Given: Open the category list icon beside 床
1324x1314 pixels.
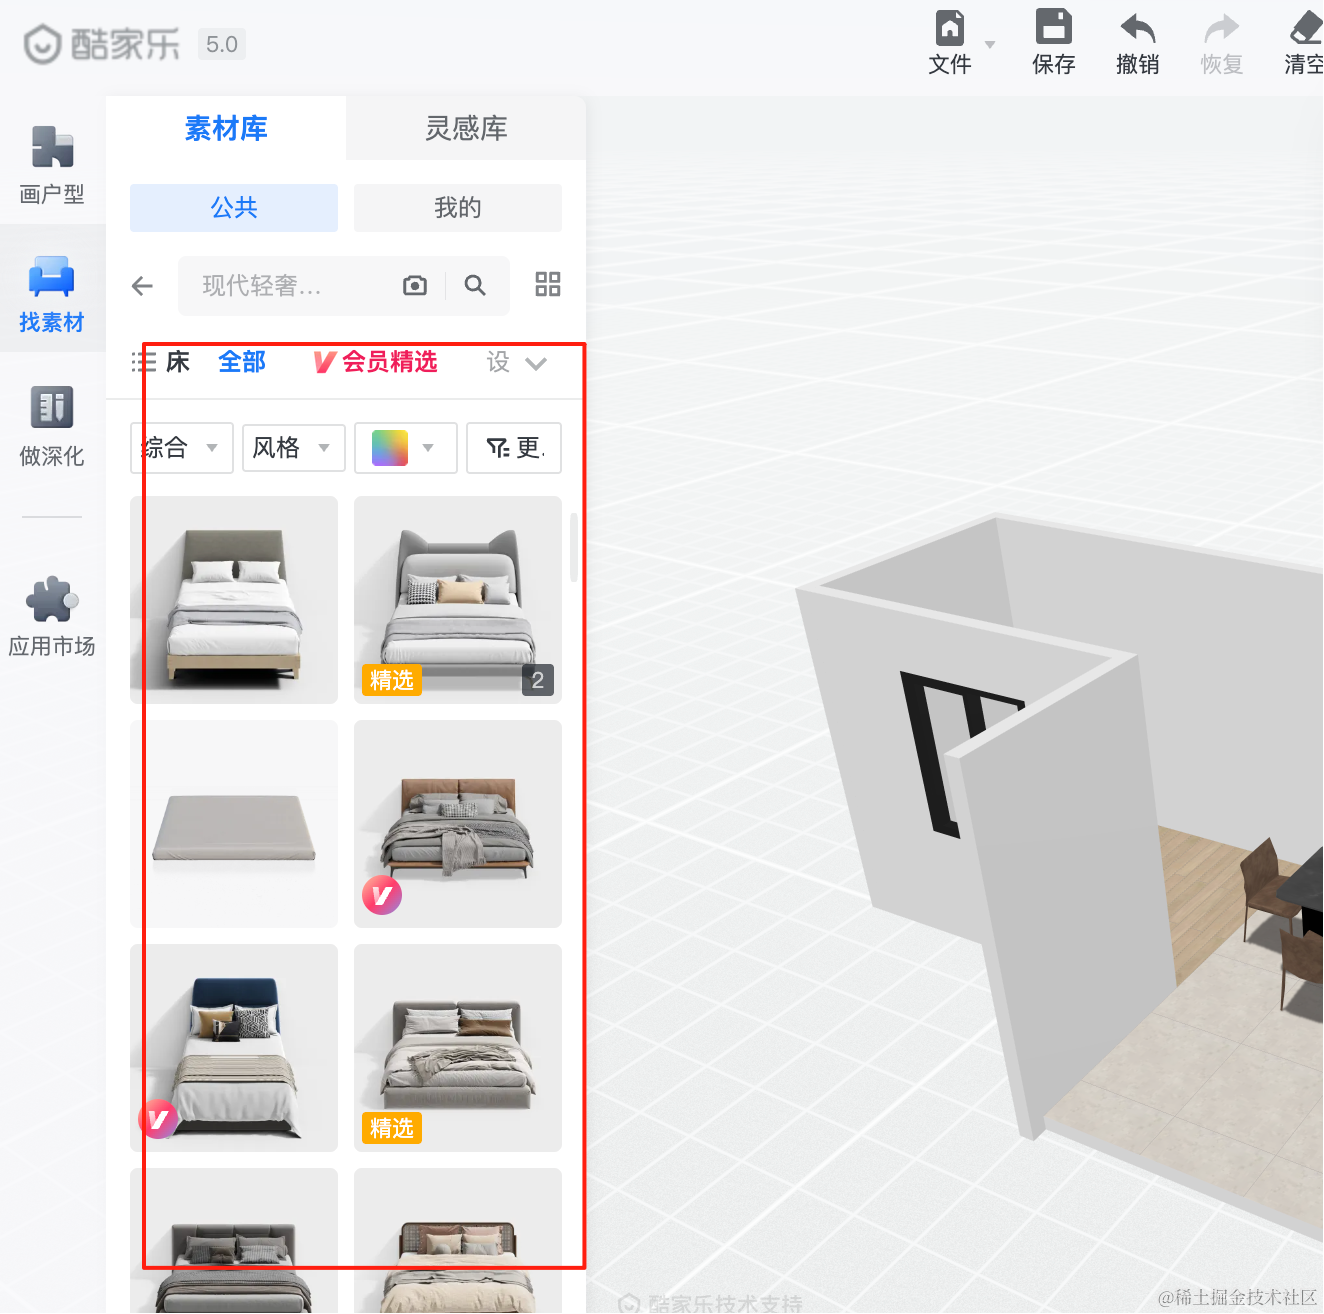Looking at the screenshot, I should [144, 362].
